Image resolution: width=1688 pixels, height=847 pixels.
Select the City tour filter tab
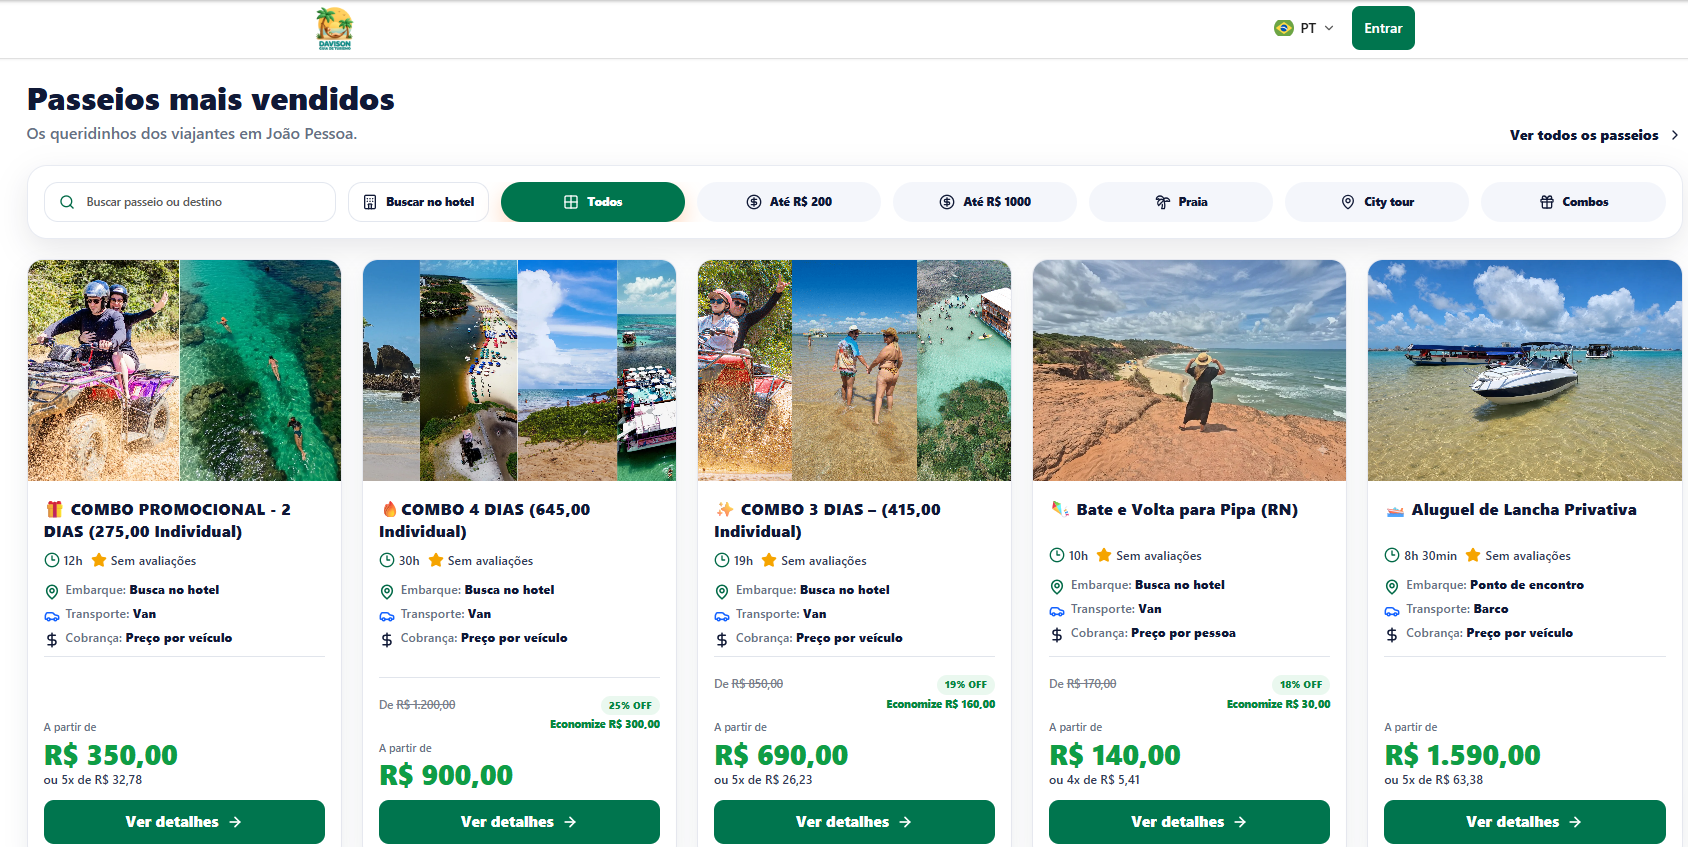(x=1377, y=202)
